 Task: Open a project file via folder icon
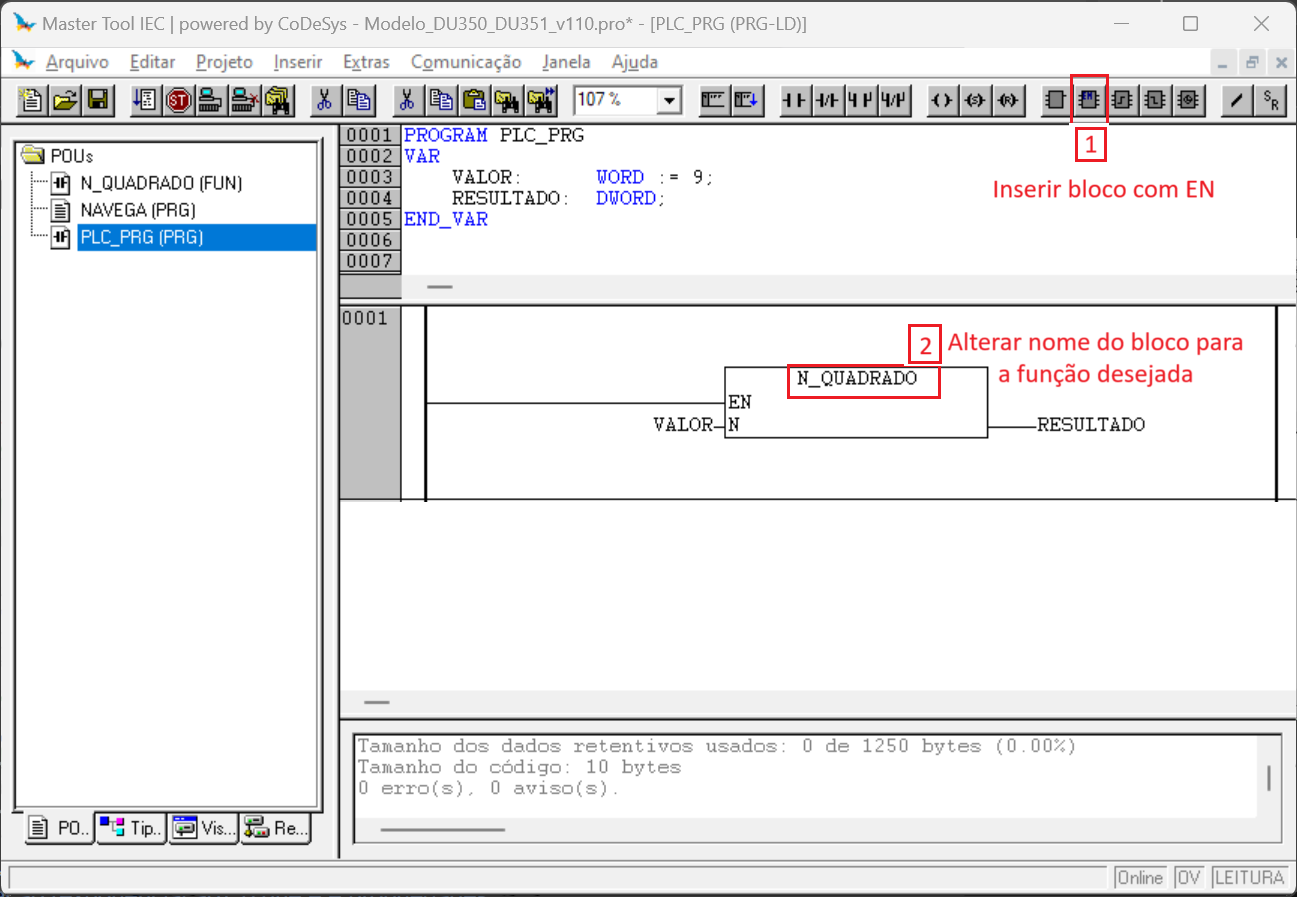[66, 100]
